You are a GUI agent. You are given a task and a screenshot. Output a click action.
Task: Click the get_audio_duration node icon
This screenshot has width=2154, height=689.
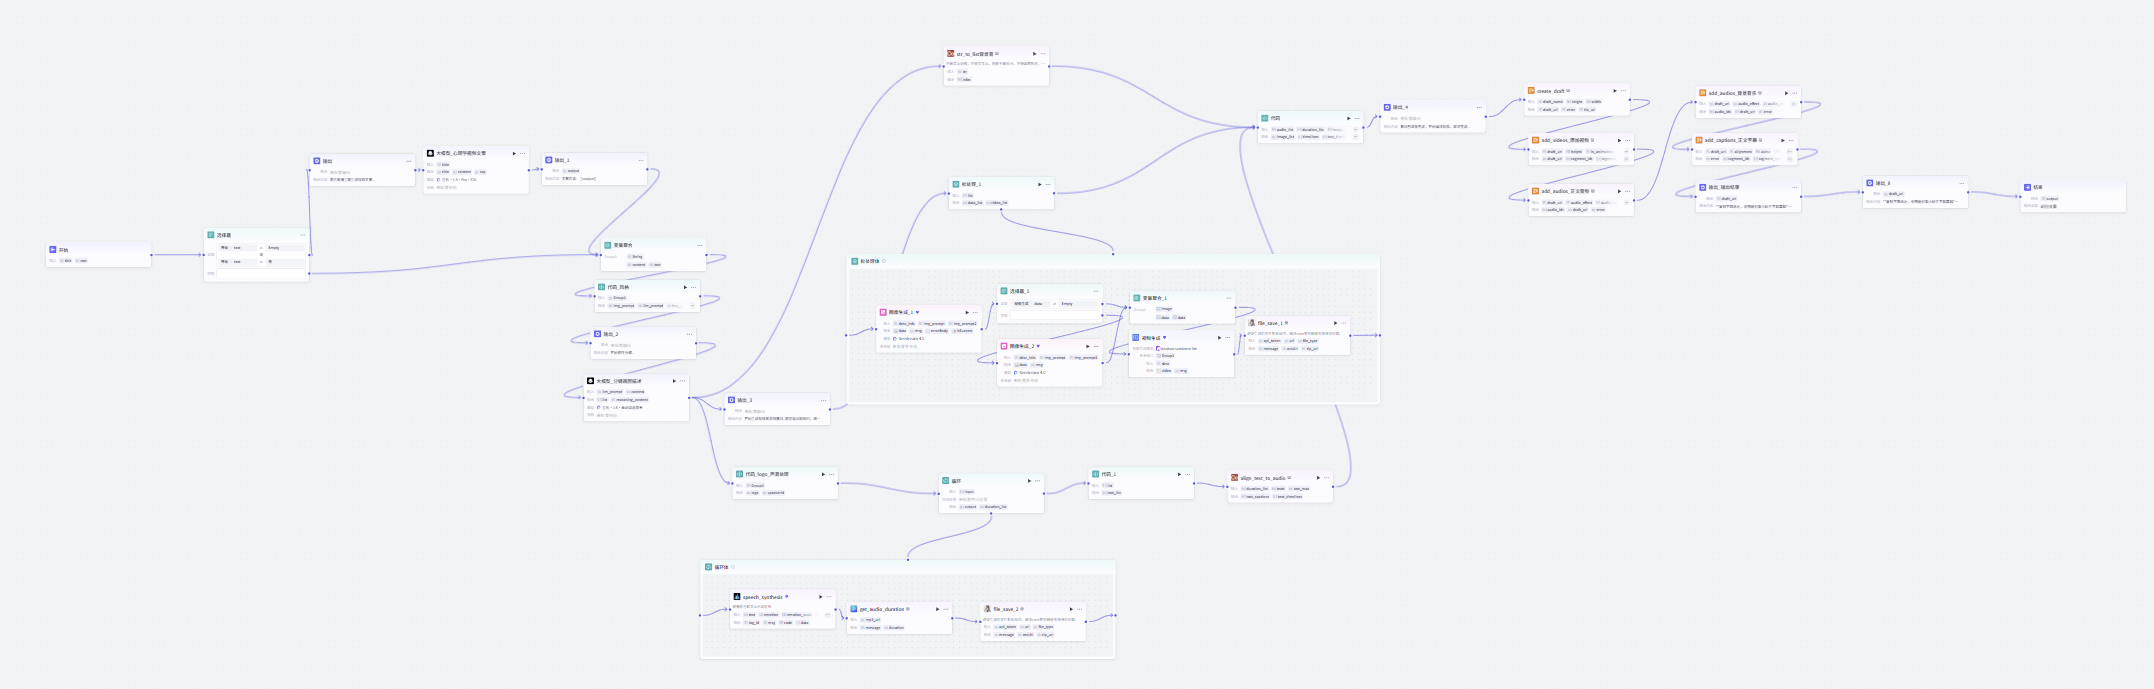pyautogui.click(x=854, y=609)
